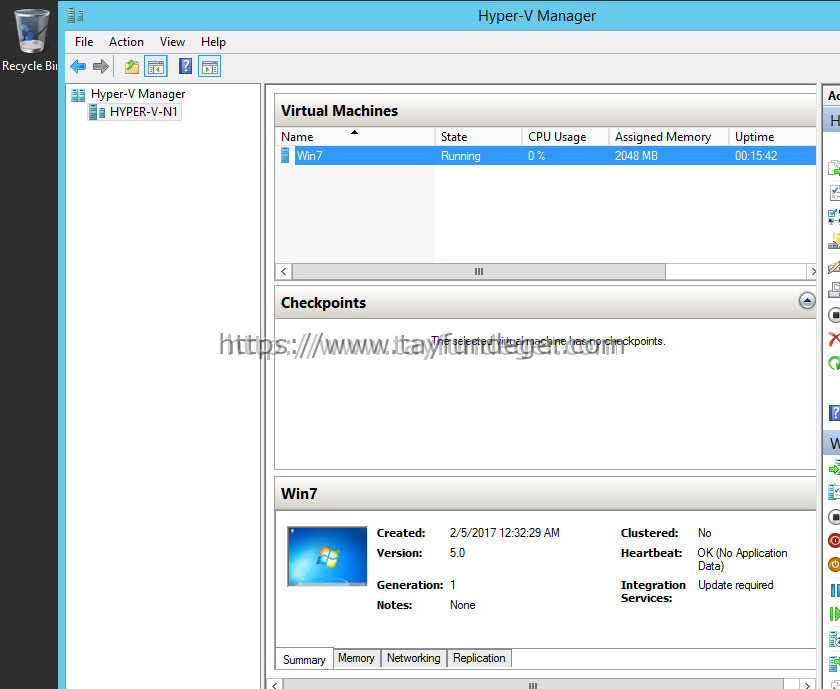840x689 pixels.
Task: Sort by the CPU Usage column header
Action: (x=565, y=137)
